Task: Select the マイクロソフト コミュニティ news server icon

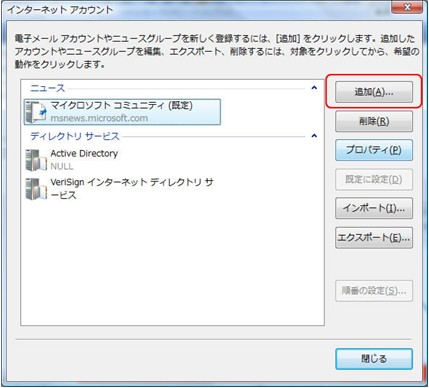Action: (x=36, y=112)
